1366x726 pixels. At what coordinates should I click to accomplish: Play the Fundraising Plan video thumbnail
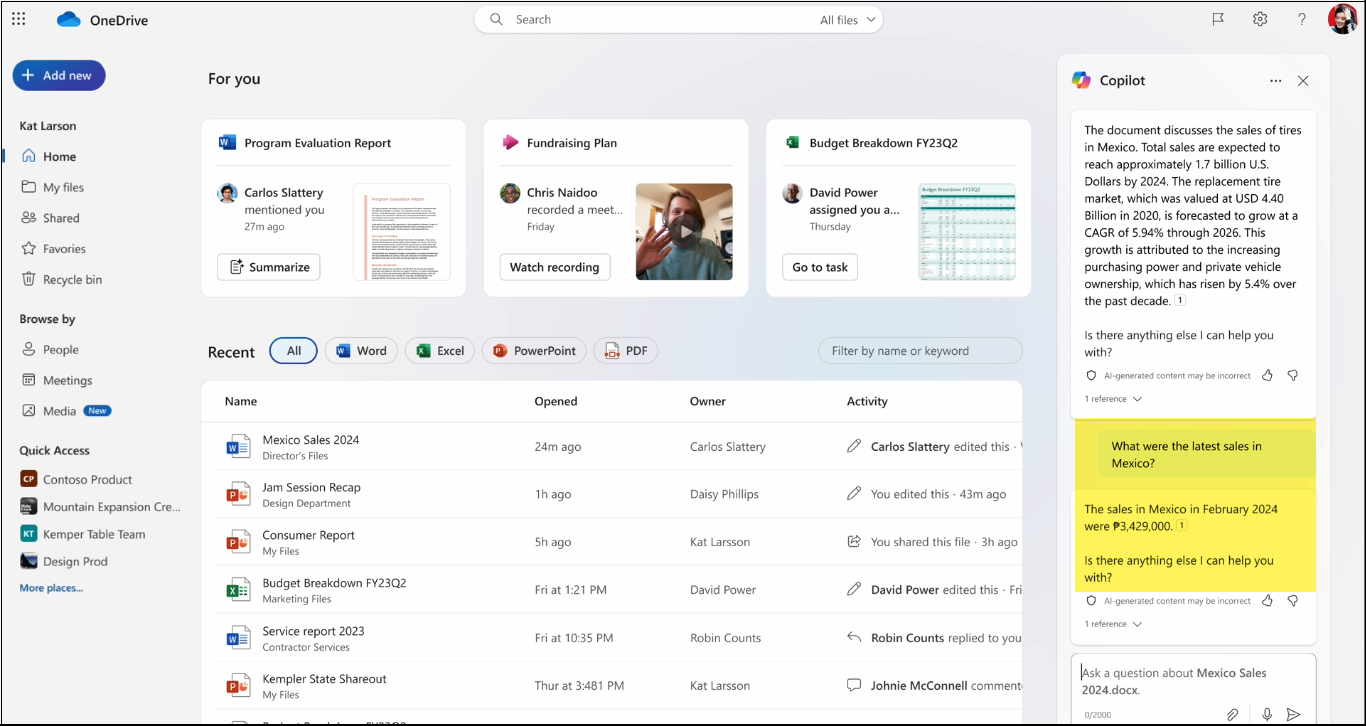(684, 232)
